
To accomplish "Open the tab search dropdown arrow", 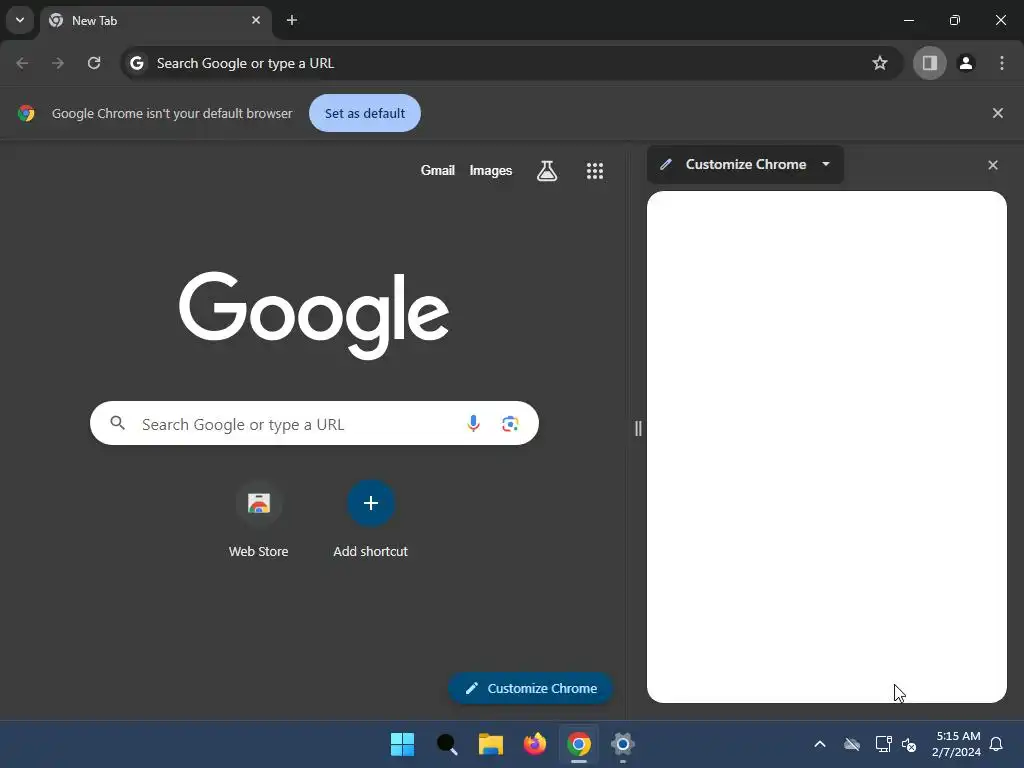I will point(20,20).
